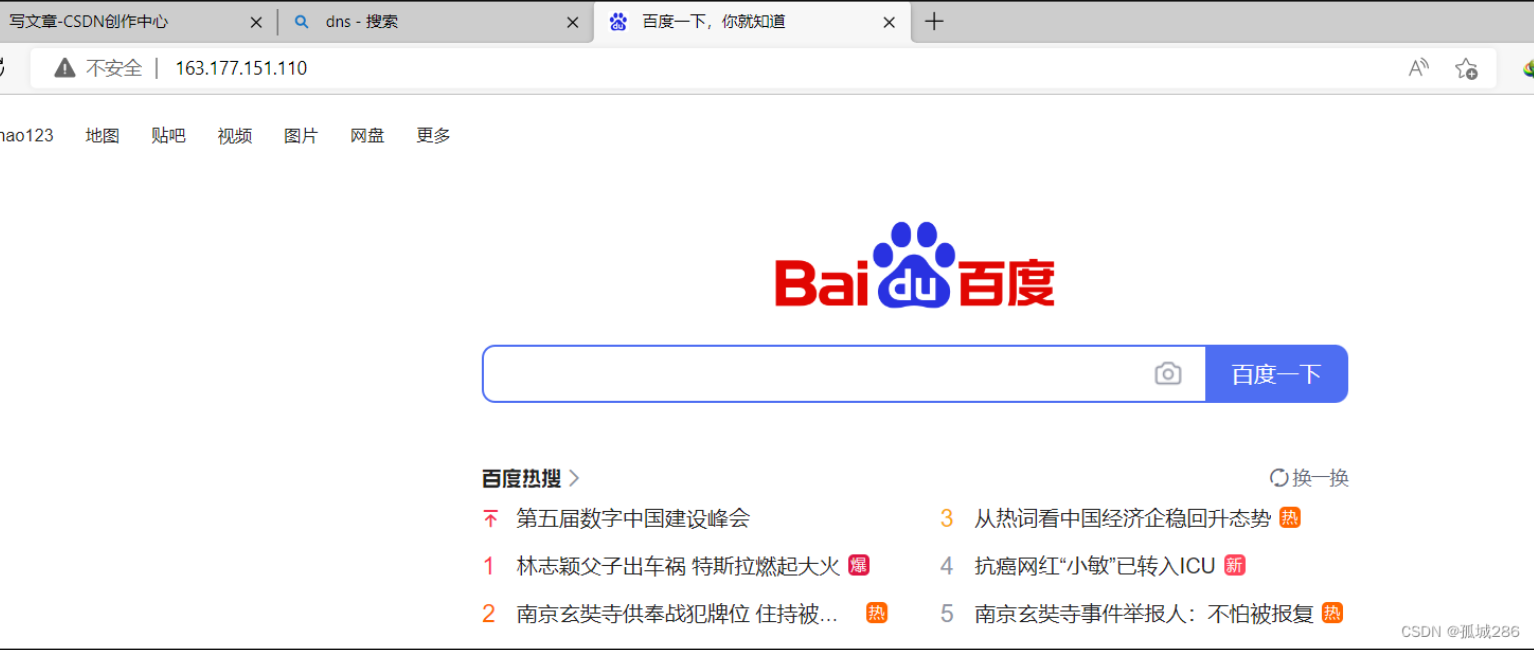The image size is (1534, 650).
Task: Open 林志颖父子出车祸 特斯拉燃起大火 headline
Action: click(x=678, y=566)
